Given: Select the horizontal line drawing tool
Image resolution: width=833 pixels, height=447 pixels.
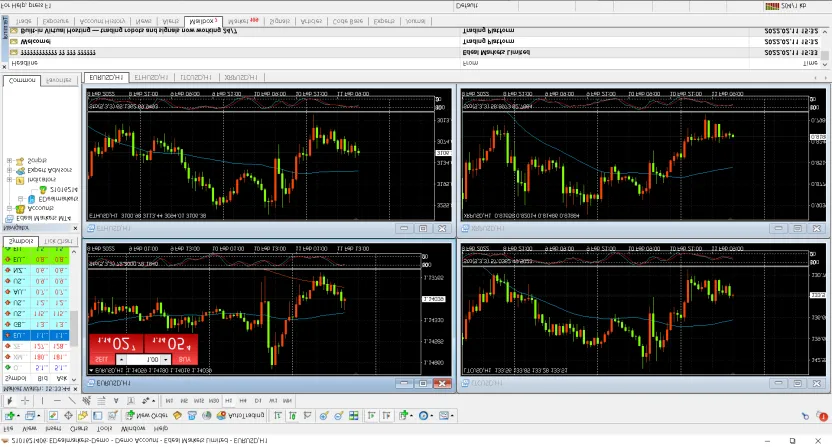Looking at the screenshot, I should [x=57, y=401].
